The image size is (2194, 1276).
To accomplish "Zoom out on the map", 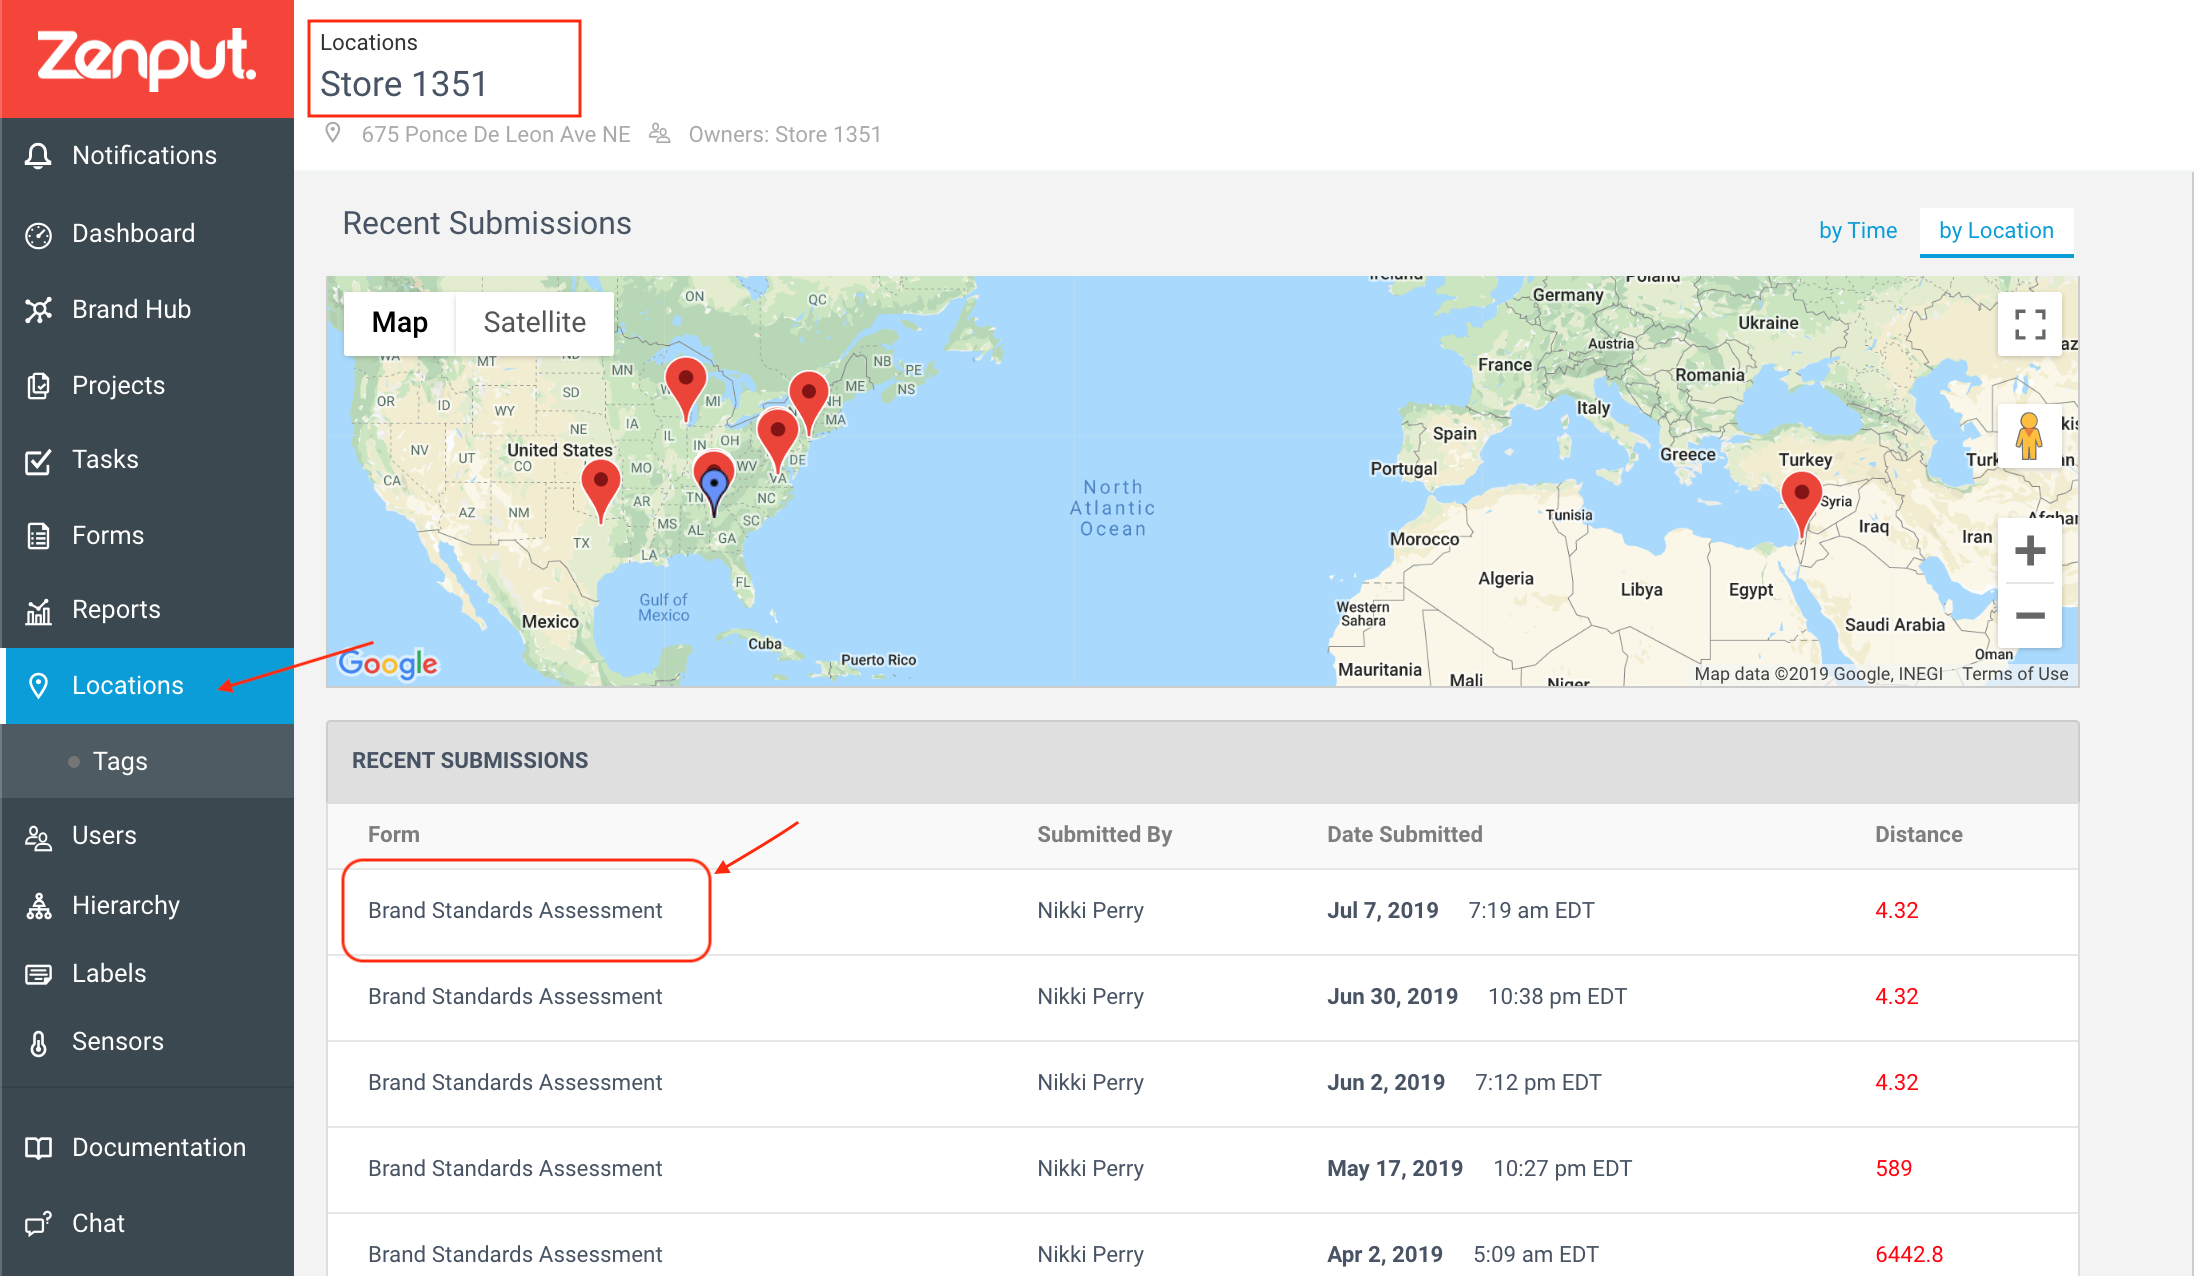I will tap(2029, 615).
